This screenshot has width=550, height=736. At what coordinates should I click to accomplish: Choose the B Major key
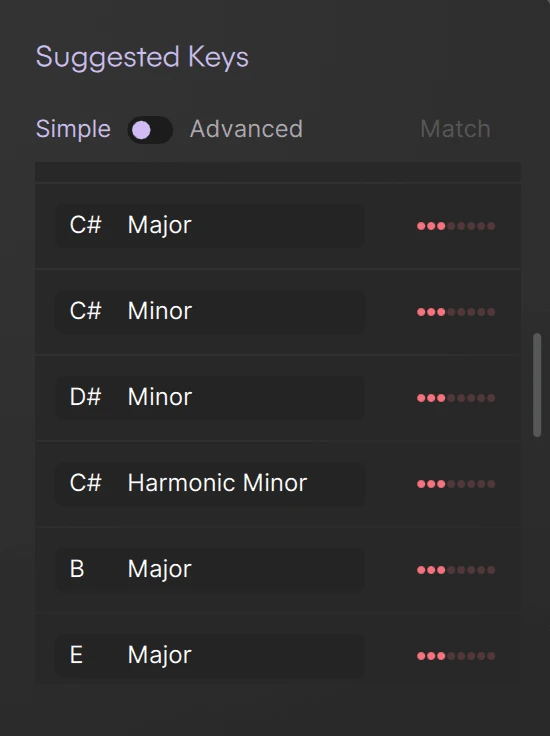(x=210, y=569)
